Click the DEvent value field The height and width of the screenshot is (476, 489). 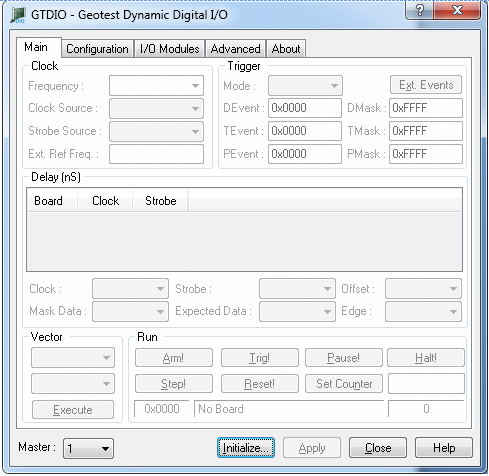(305, 108)
